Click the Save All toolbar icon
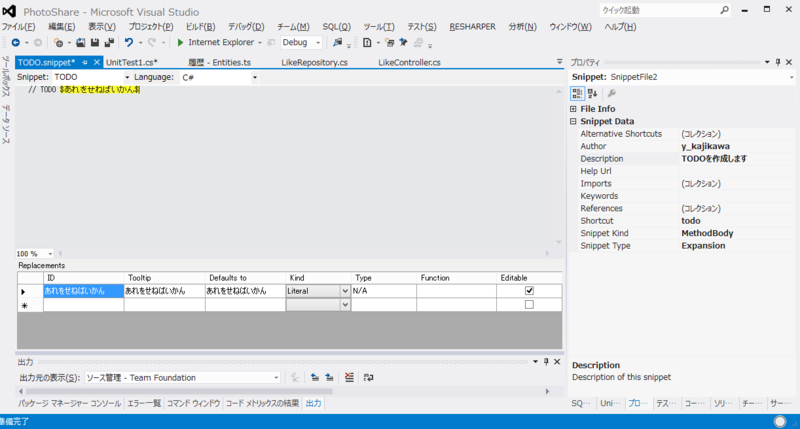 pyautogui.click(x=109, y=43)
